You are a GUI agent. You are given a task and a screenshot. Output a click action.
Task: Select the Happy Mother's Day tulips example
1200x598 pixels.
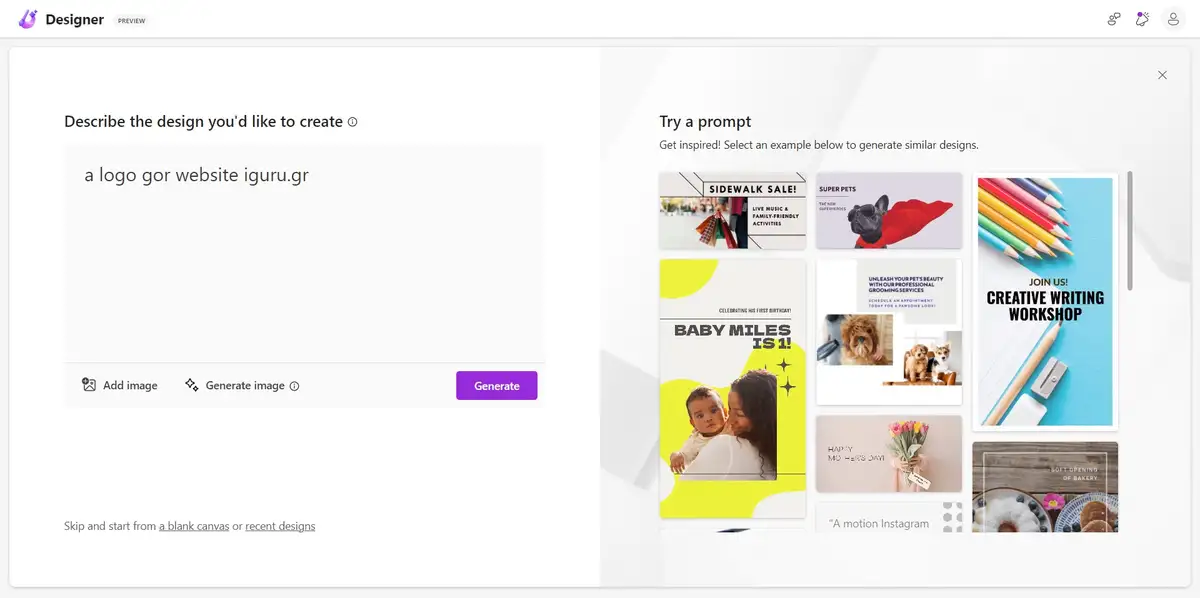coord(889,454)
